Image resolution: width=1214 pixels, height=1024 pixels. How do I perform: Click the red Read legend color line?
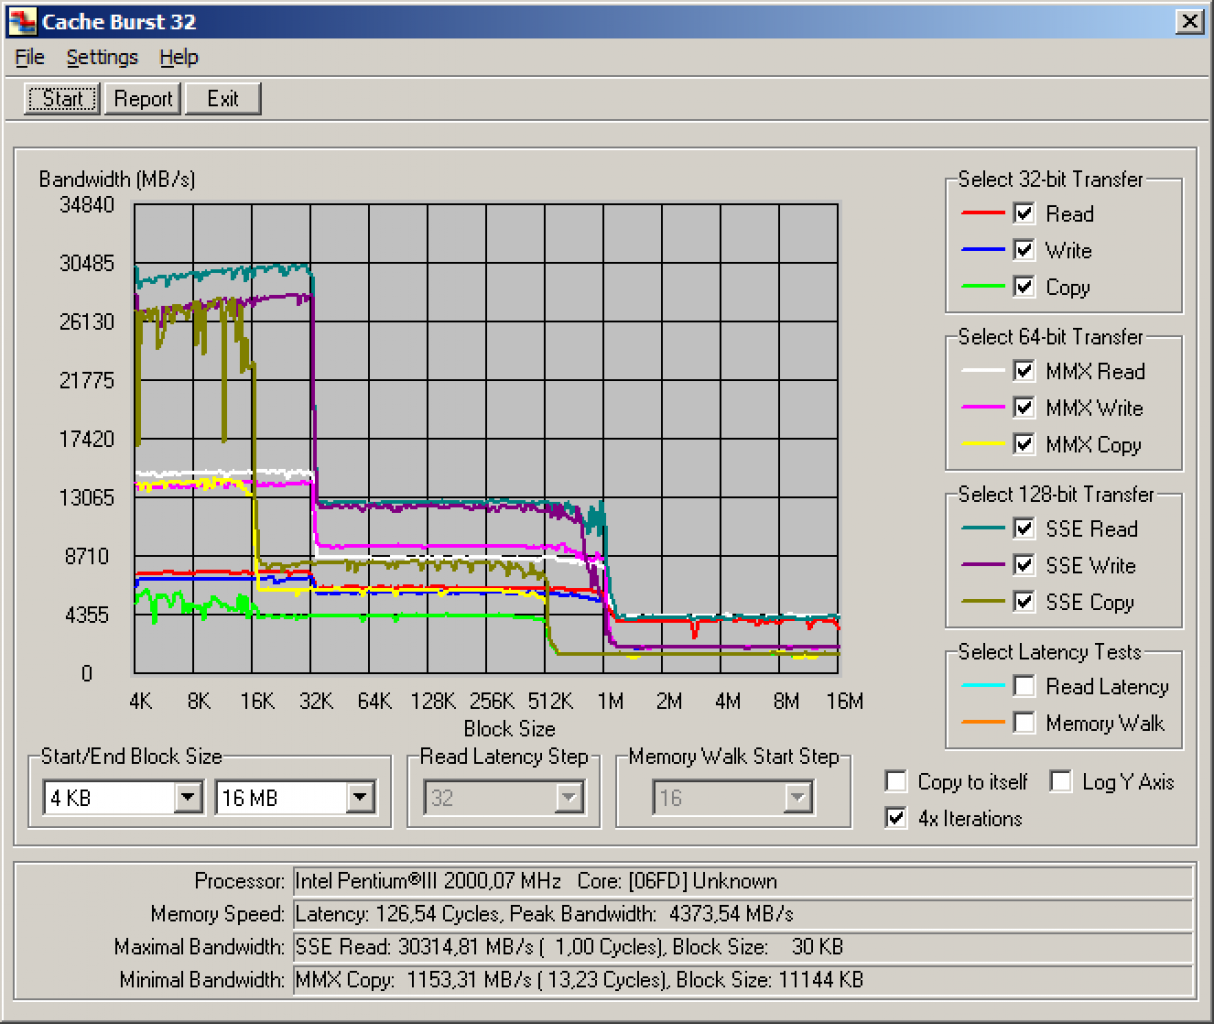click(982, 213)
